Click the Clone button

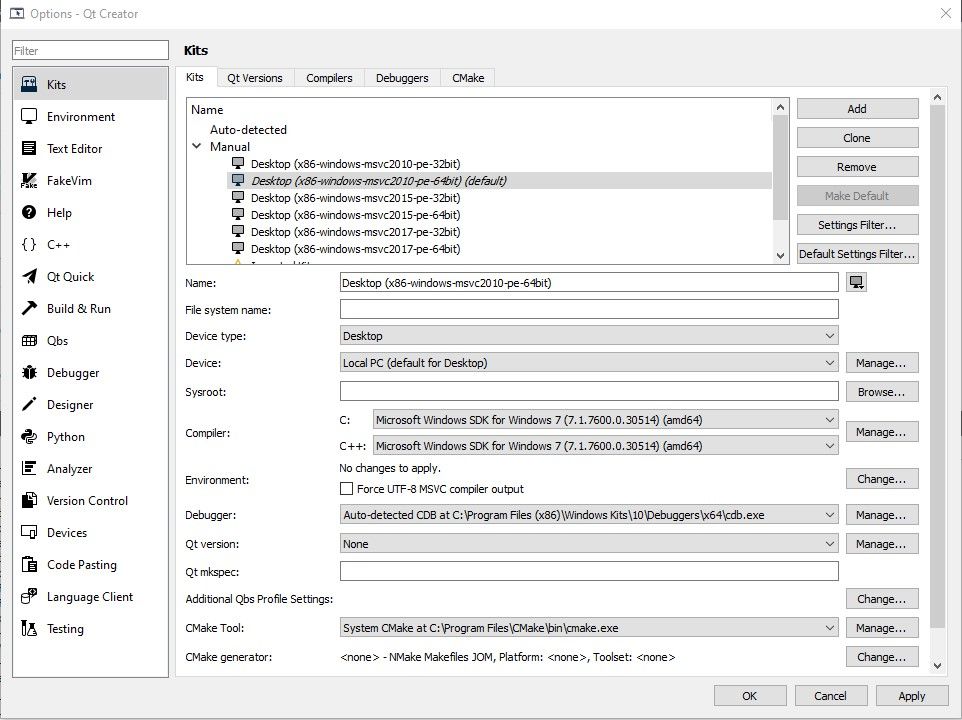(857, 137)
